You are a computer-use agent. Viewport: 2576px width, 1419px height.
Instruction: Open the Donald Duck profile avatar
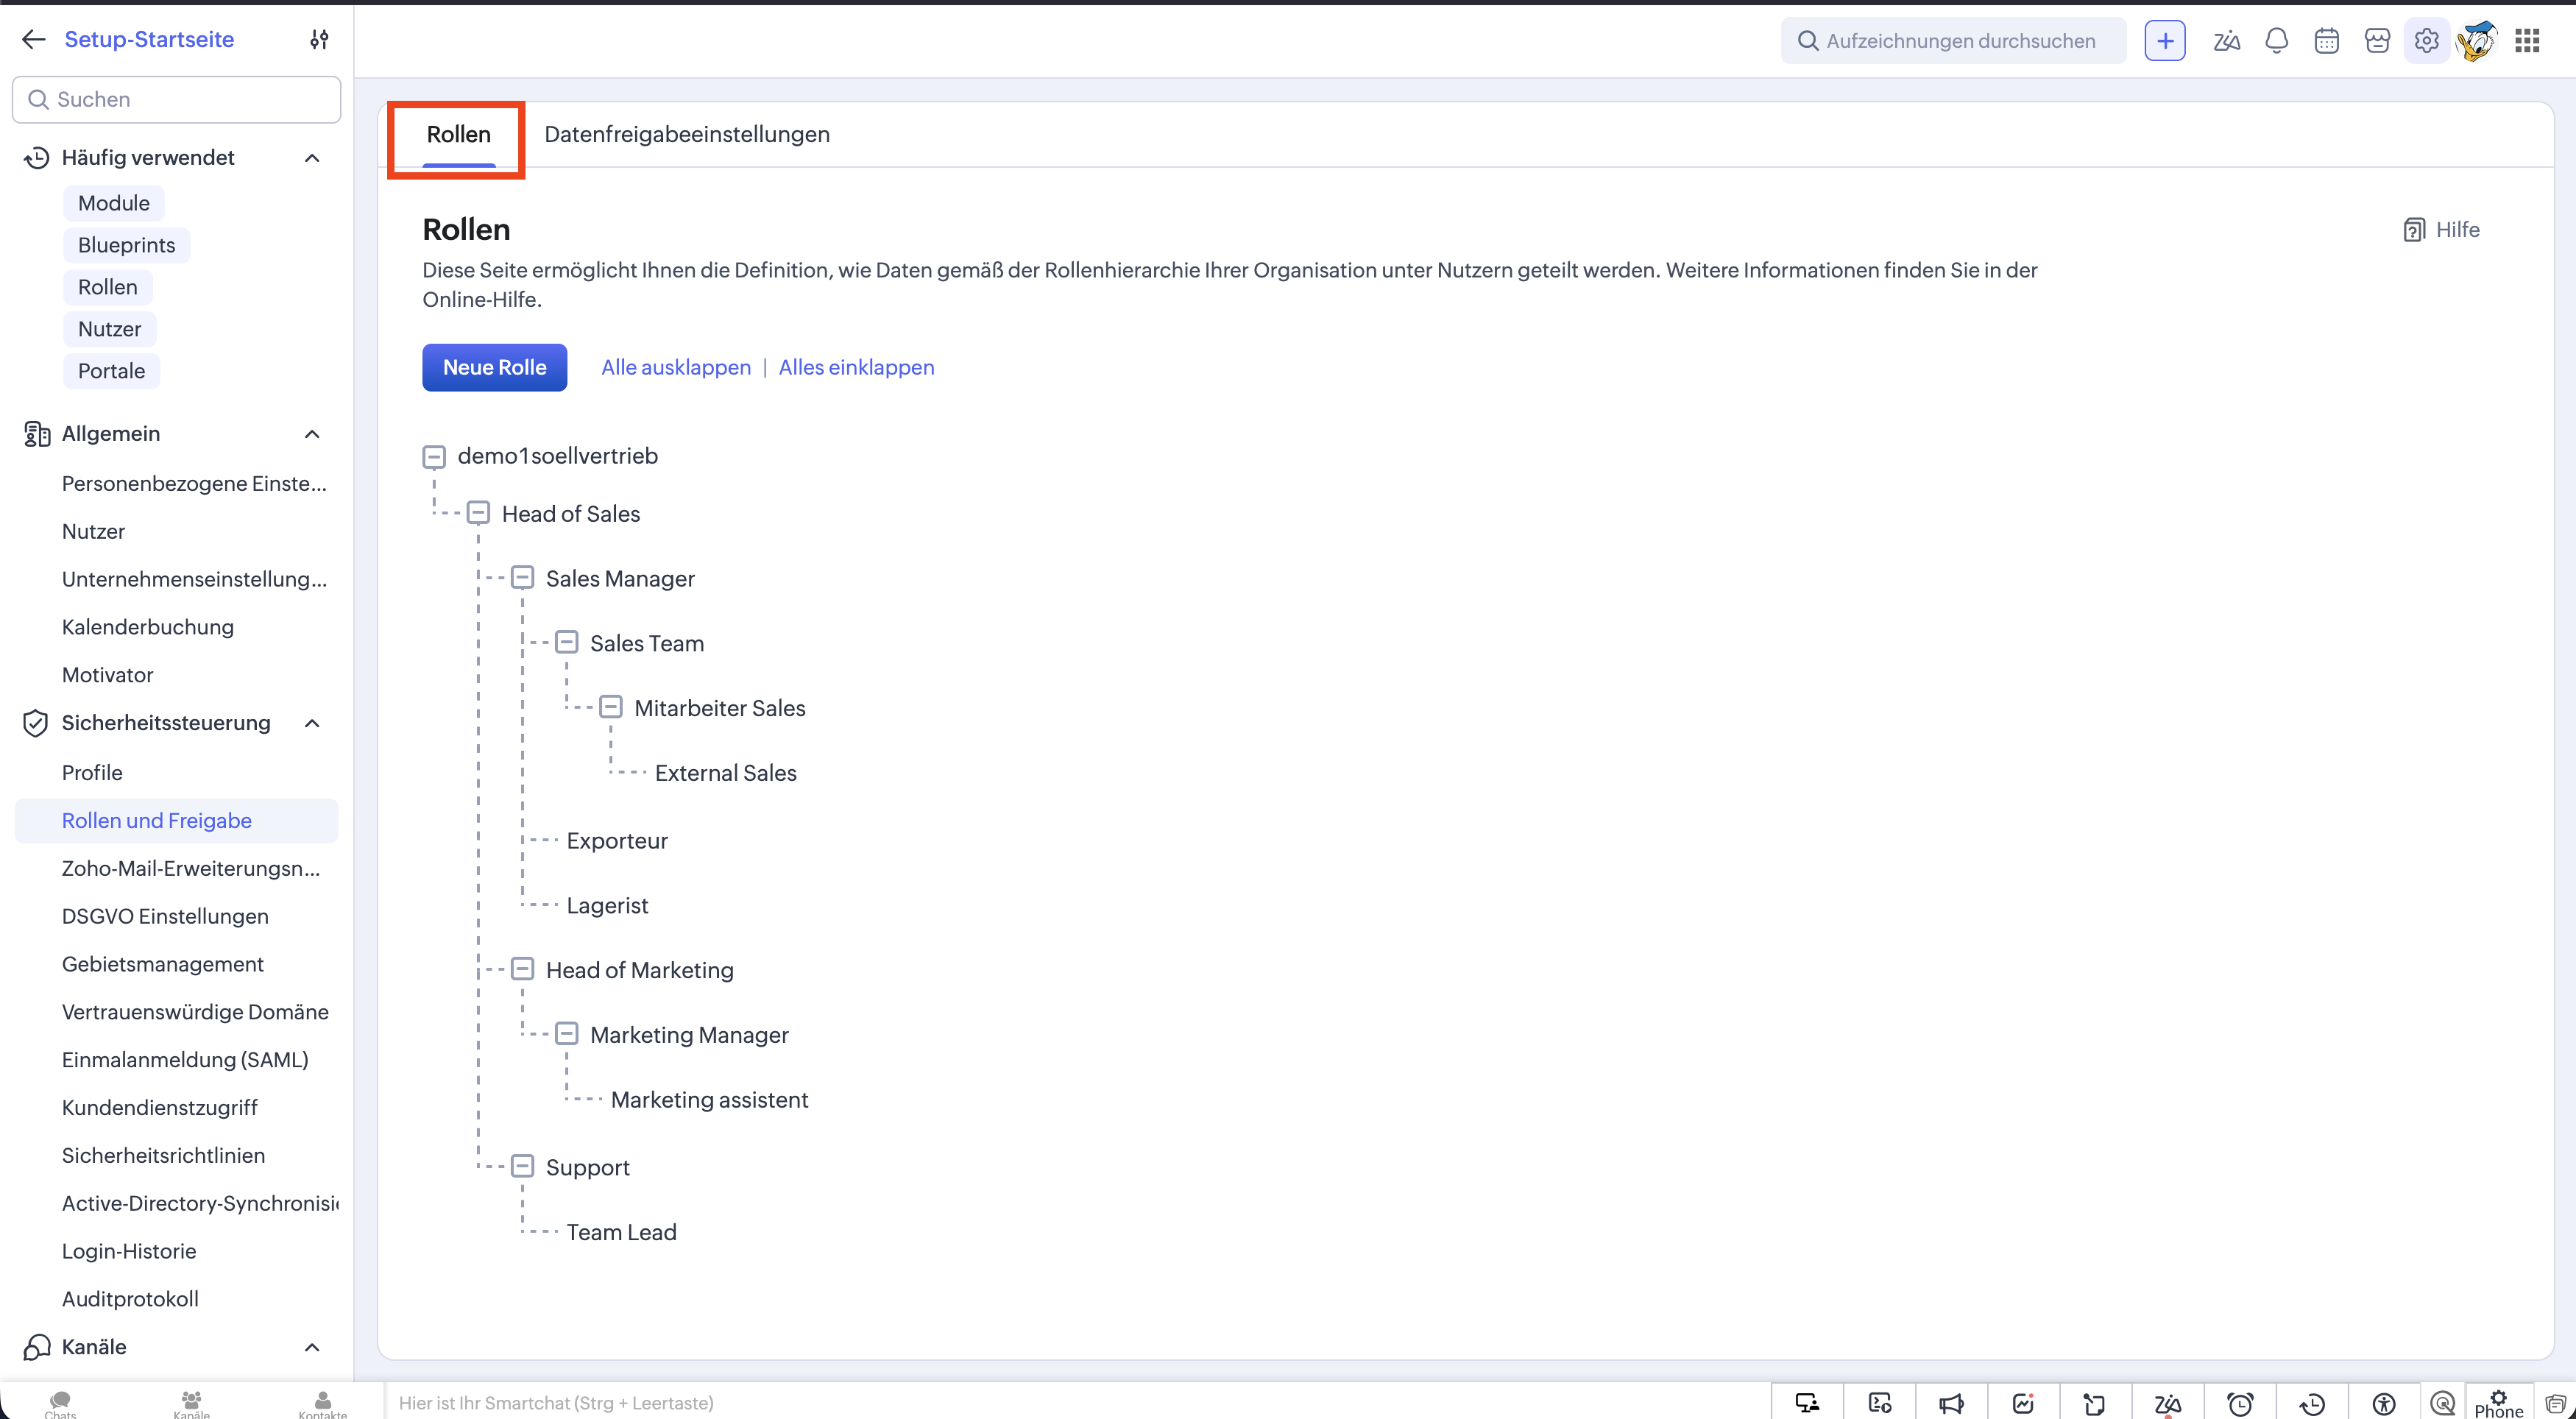pyautogui.click(x=2477, y=40)
